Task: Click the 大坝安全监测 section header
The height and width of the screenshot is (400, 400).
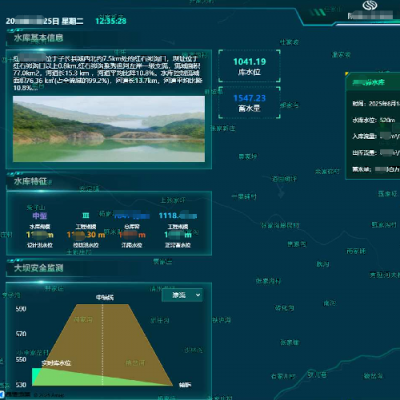Action: tap(38, 268)
